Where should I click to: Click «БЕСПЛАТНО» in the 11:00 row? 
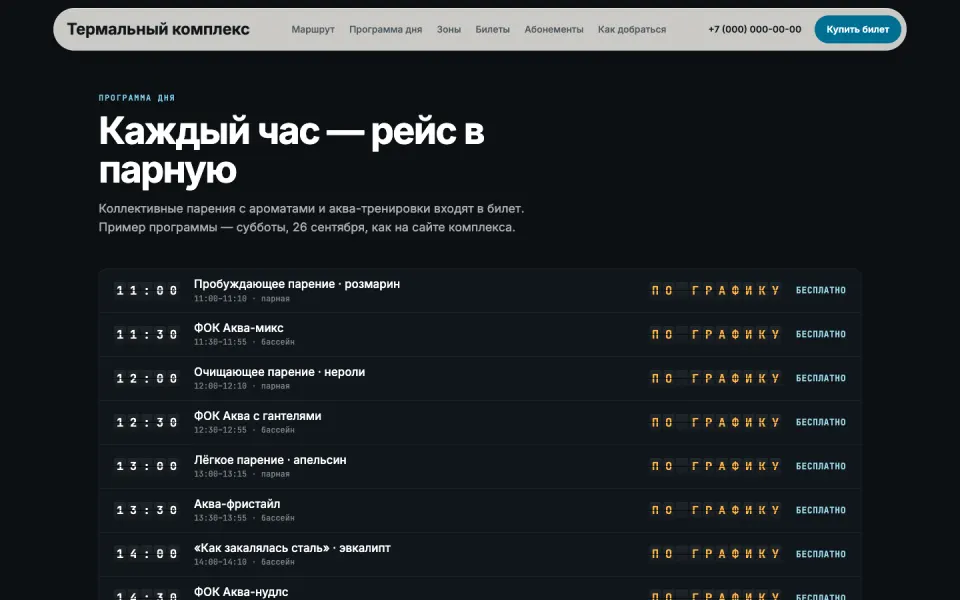(821, 290)
